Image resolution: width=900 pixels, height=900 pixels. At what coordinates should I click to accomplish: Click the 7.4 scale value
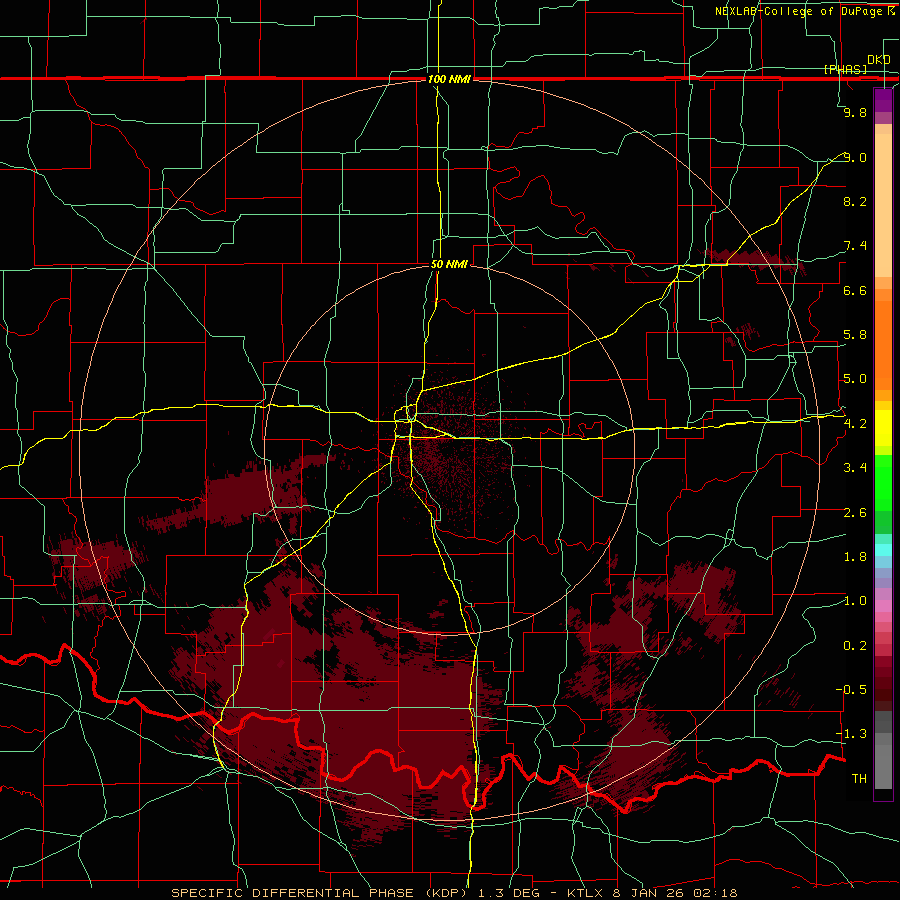pos(855,246)
